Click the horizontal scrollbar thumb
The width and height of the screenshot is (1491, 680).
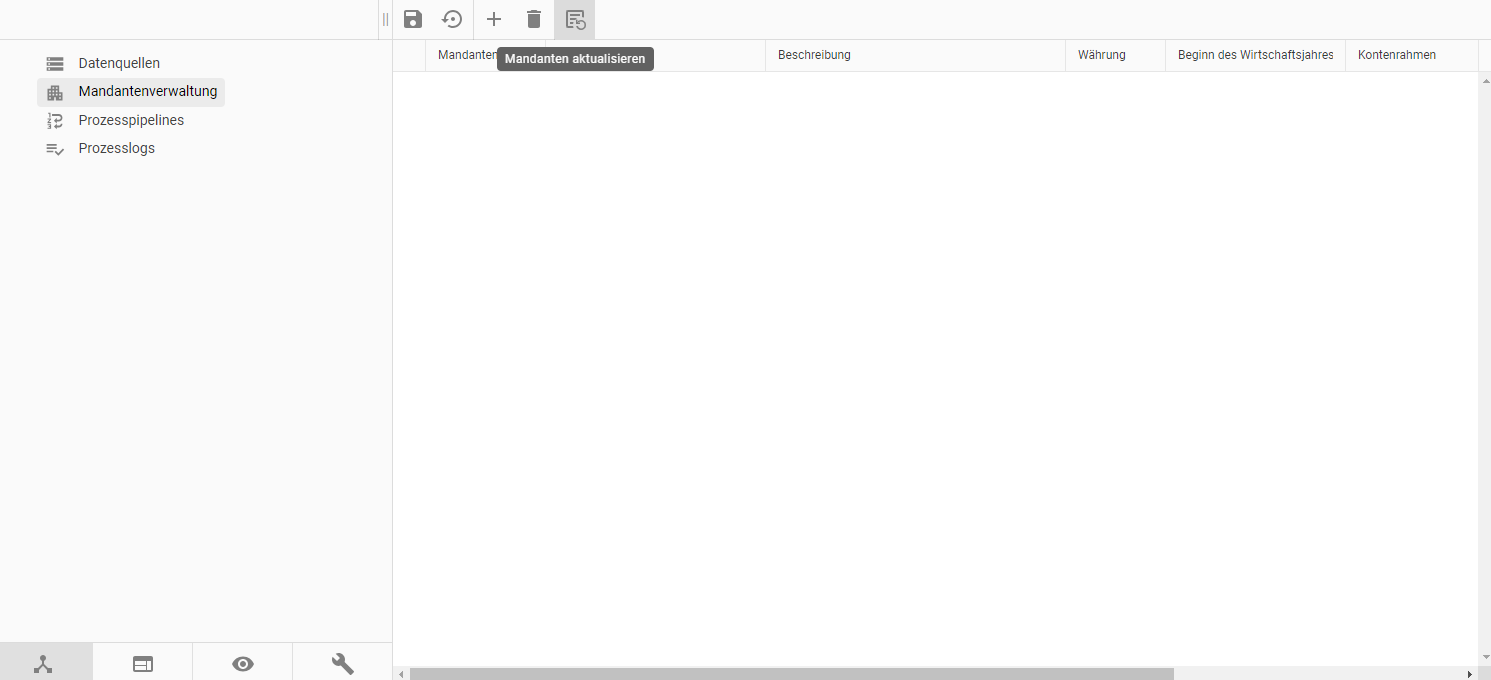[x=790, y=674]
